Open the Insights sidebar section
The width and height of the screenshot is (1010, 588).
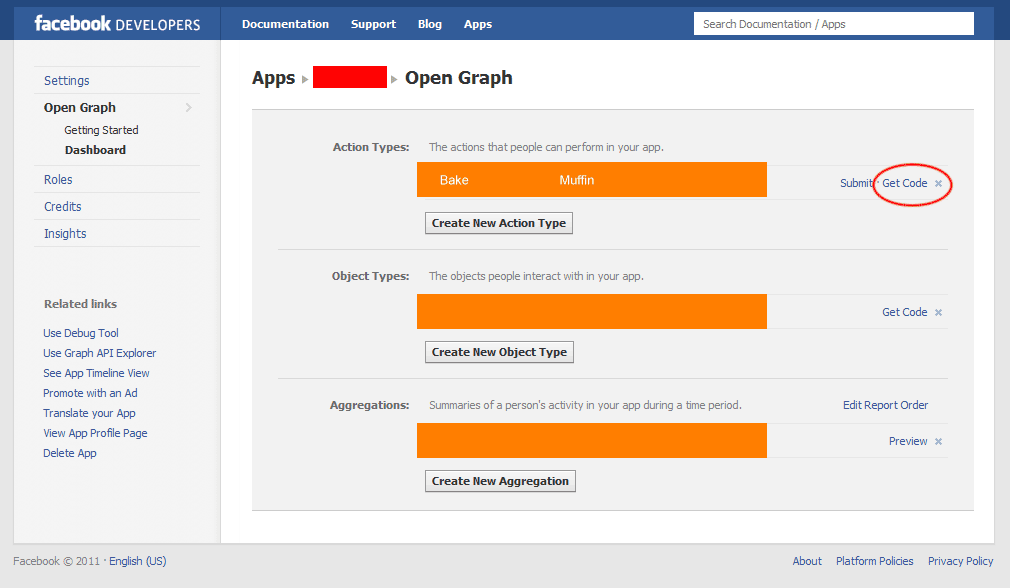[65, 234]
